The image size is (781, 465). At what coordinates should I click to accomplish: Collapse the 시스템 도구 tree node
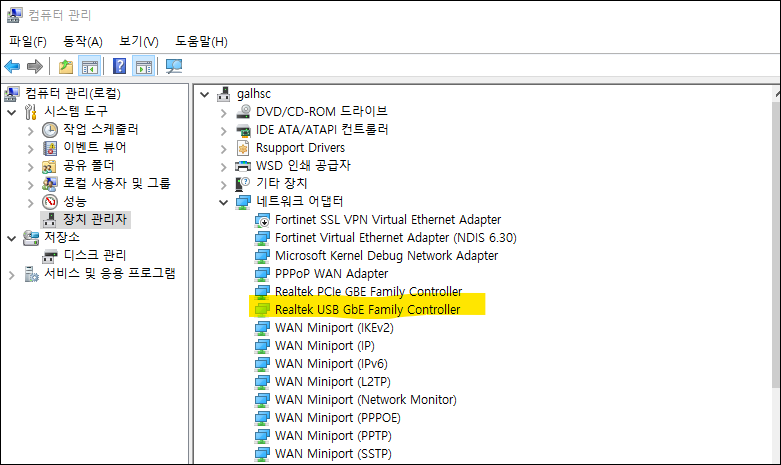point(12,112)
